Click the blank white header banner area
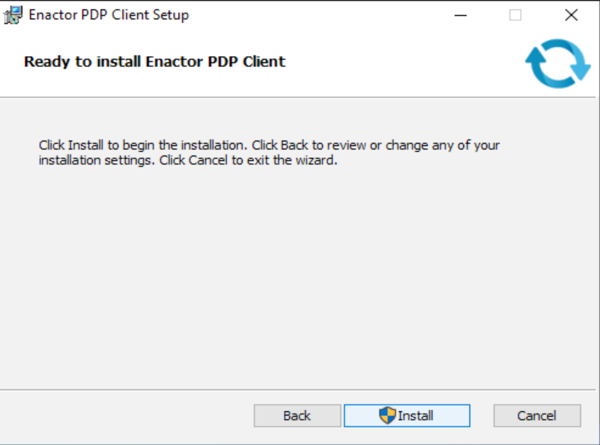The height and width of the screenshot is (445, 600). tap(400, 62)
